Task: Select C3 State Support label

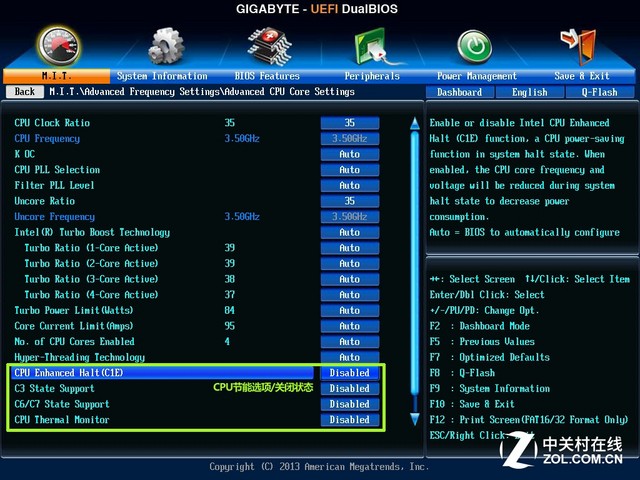Action: [x=54, y=389]
